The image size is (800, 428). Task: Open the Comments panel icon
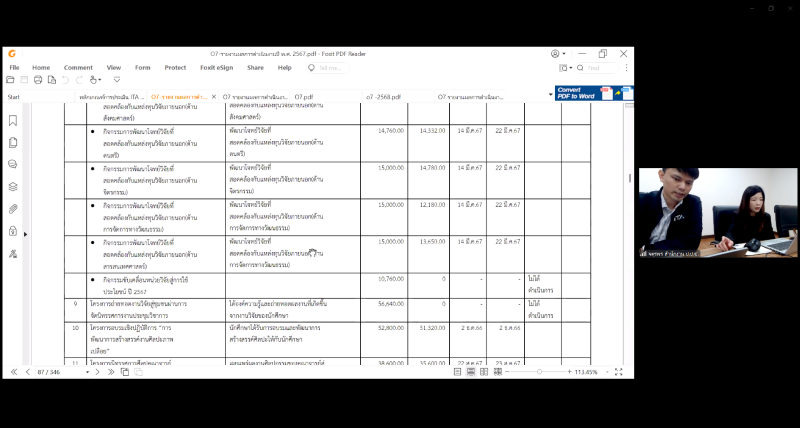point(13,164)
